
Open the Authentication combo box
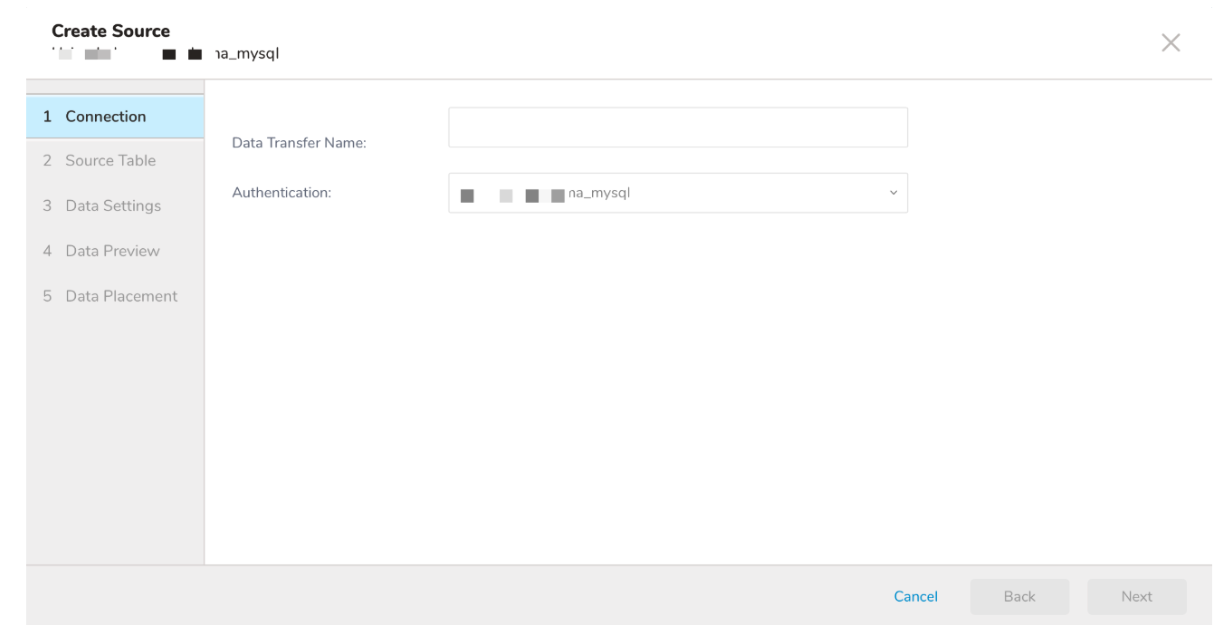point(677,193)
